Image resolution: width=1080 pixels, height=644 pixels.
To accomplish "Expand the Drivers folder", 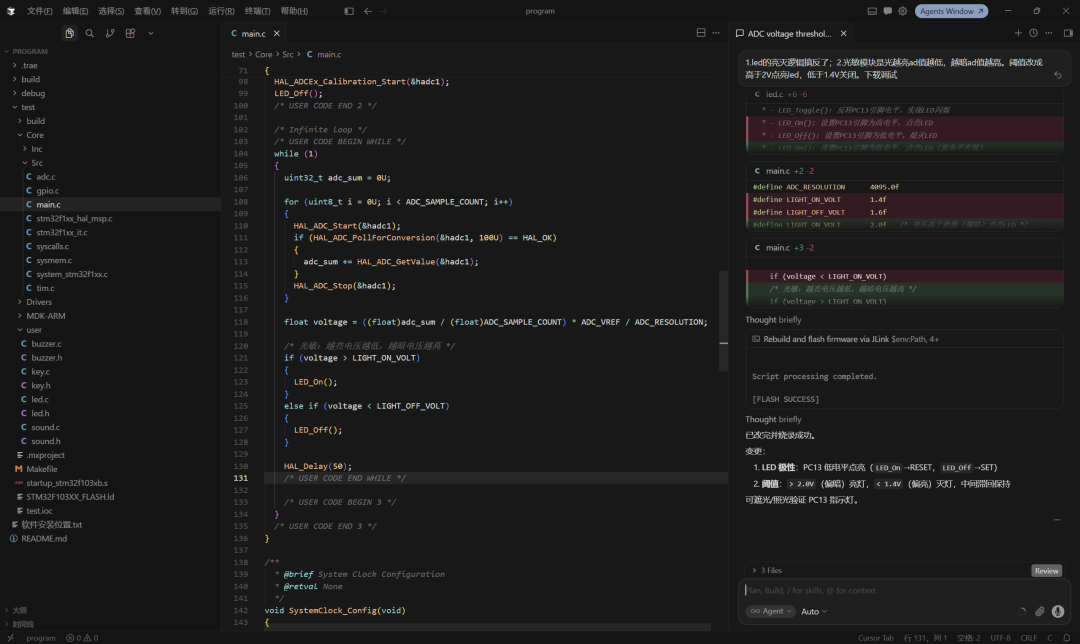I will [x=39, y=302].
